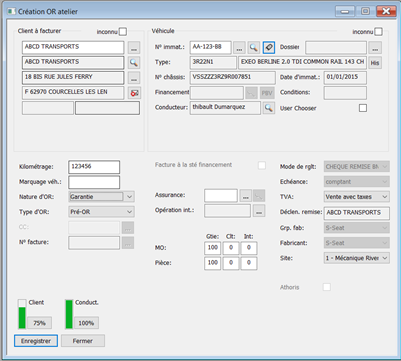Open the Echéance dropdown showing comptant
Viewport: 401px width, 361px height.
357,182
